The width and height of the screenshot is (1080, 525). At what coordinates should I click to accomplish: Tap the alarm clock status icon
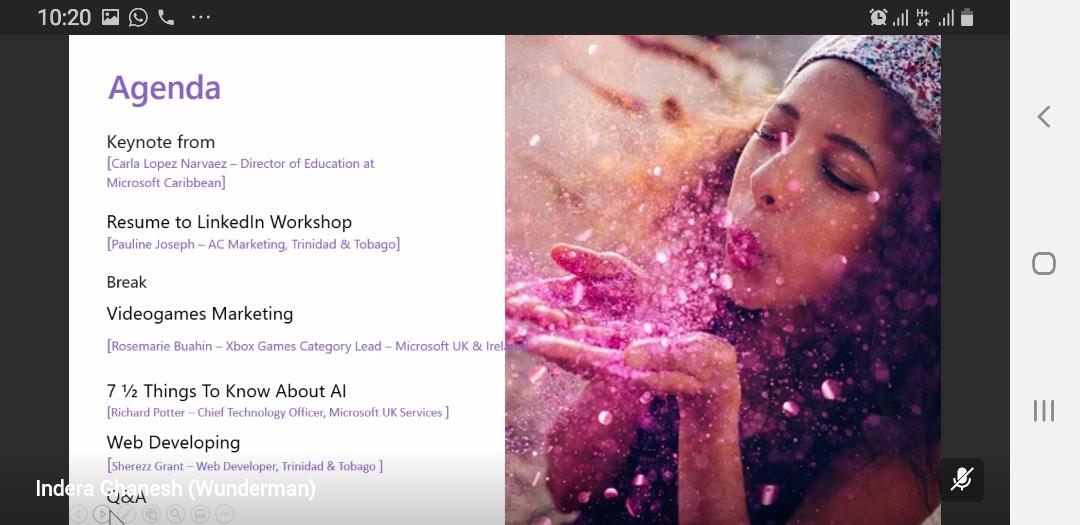point(878,17)
